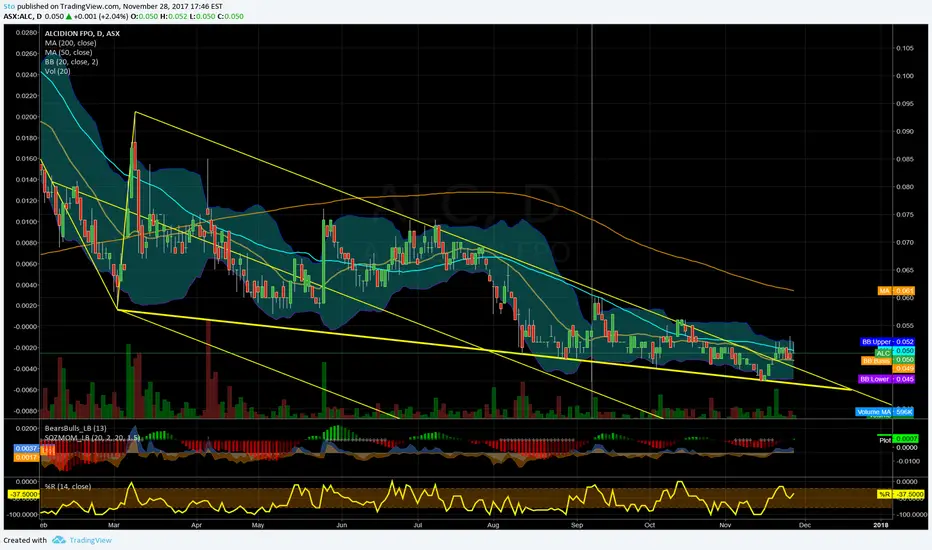
Task: Open the Sto author link
Action: pyautogui.click(x=9, y=7)
